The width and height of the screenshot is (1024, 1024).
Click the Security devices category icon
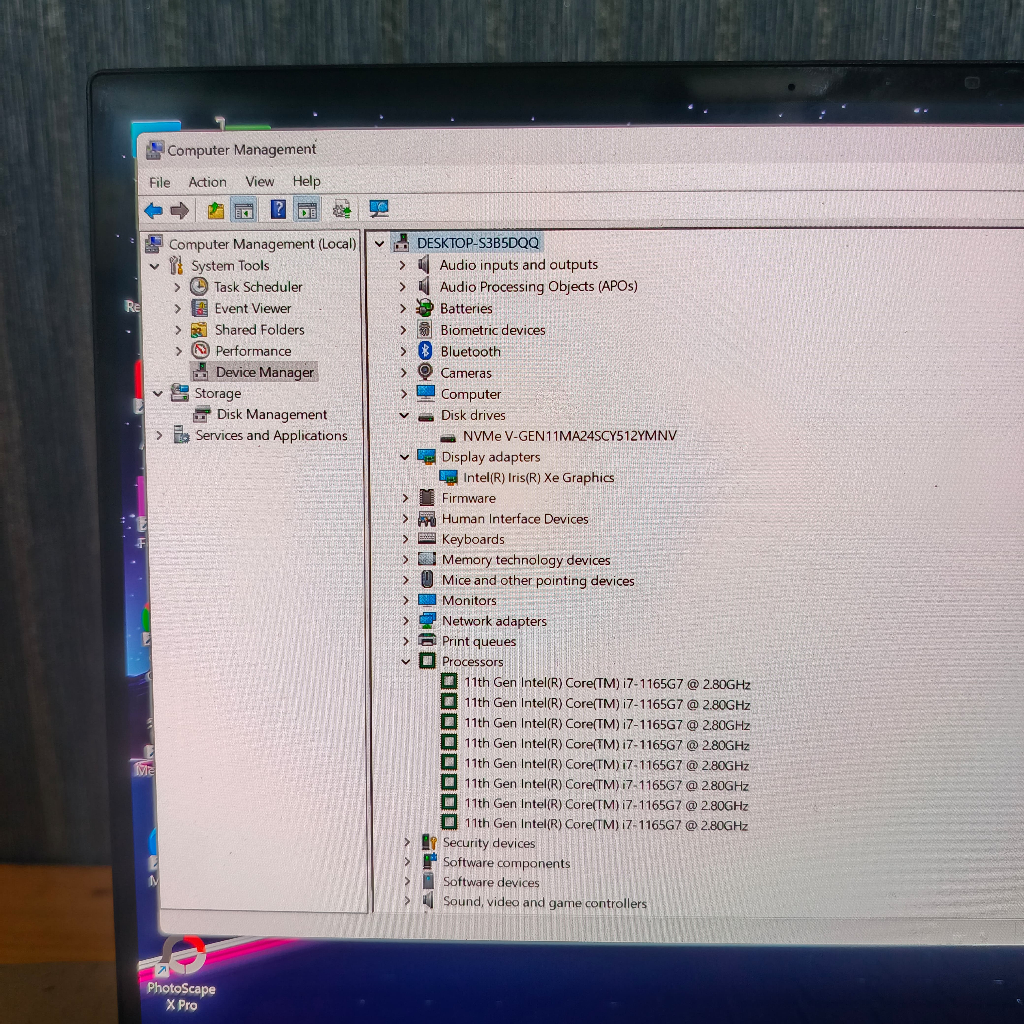(x=429, y=842)
